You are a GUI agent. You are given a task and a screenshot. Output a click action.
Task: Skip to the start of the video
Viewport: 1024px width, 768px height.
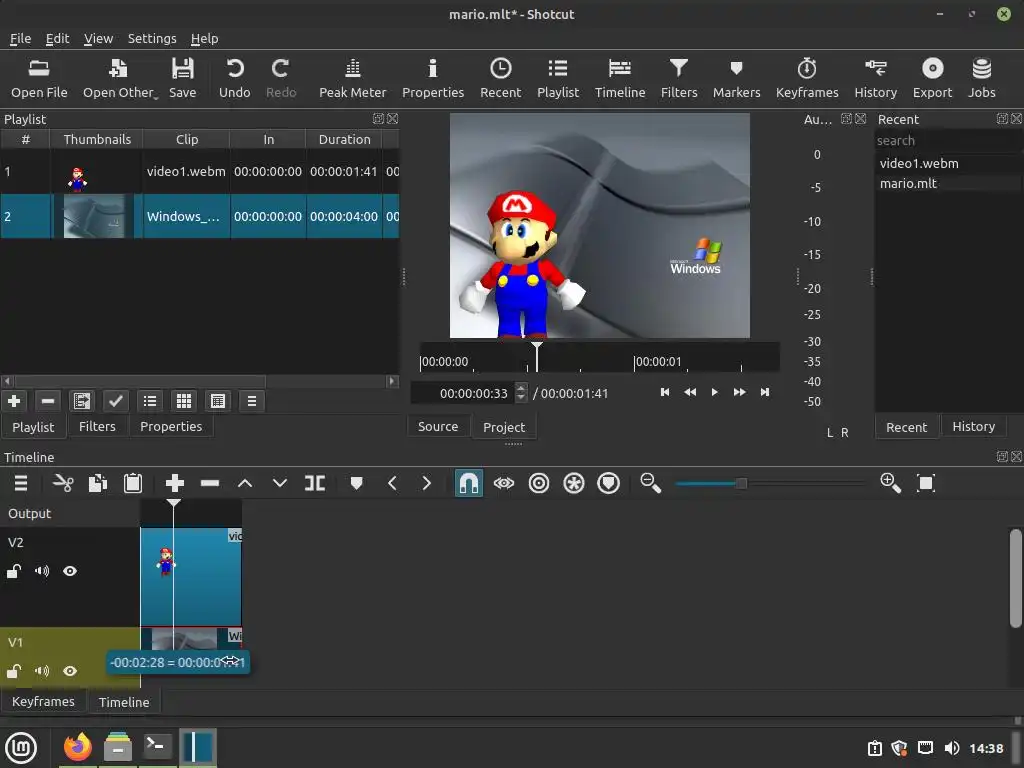(665, 392)
